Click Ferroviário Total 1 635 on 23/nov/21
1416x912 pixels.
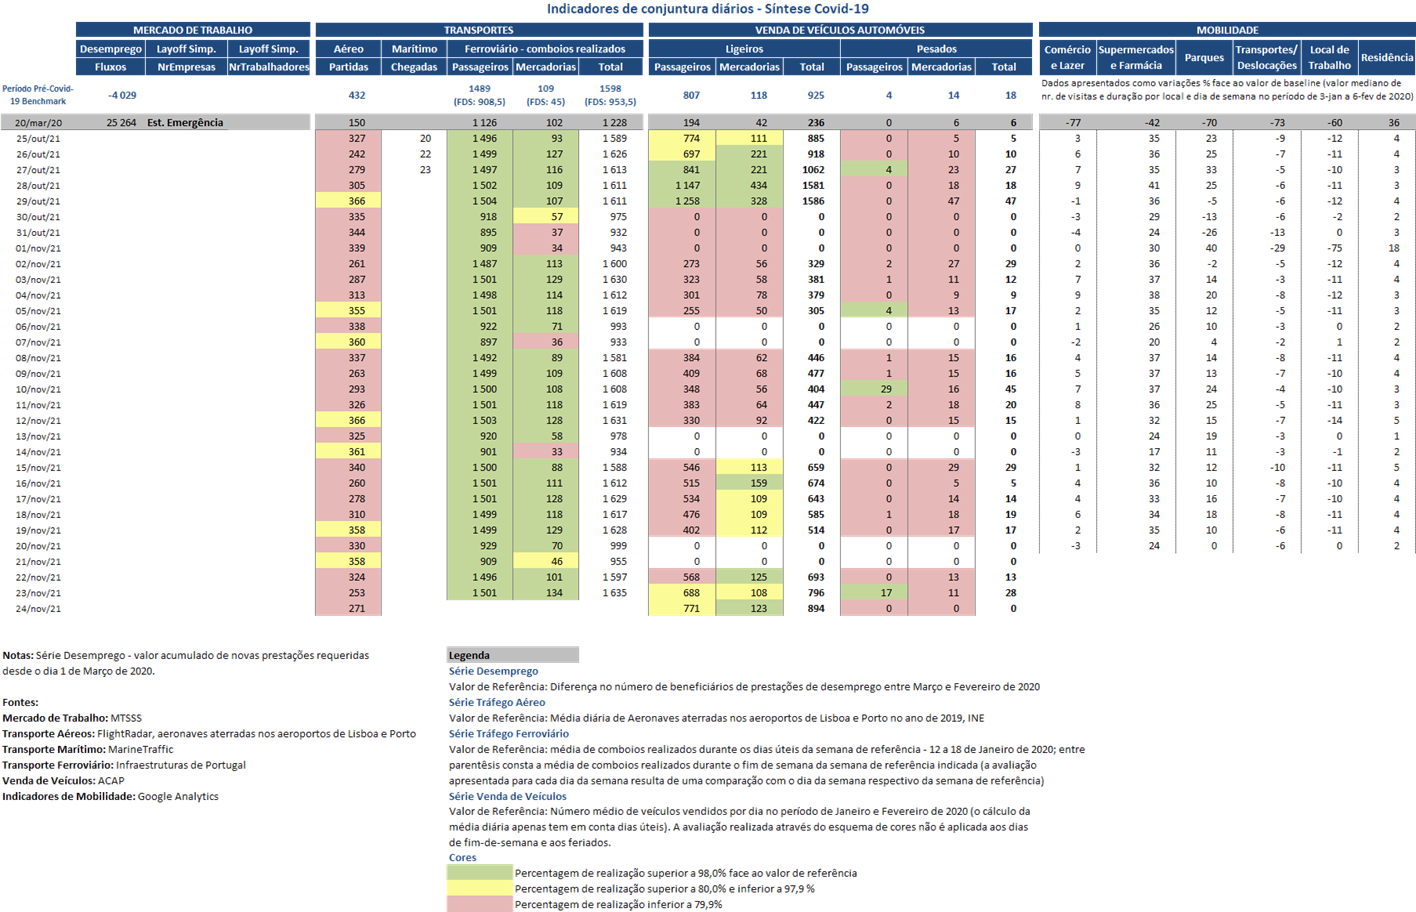pos(613,593)
